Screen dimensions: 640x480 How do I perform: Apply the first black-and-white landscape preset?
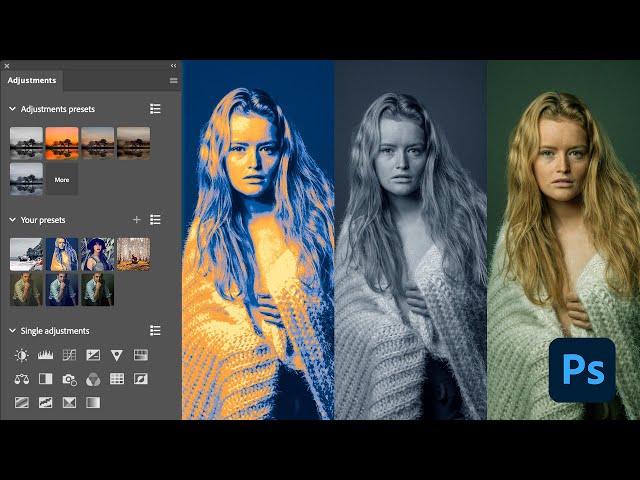tap(26, 143)
